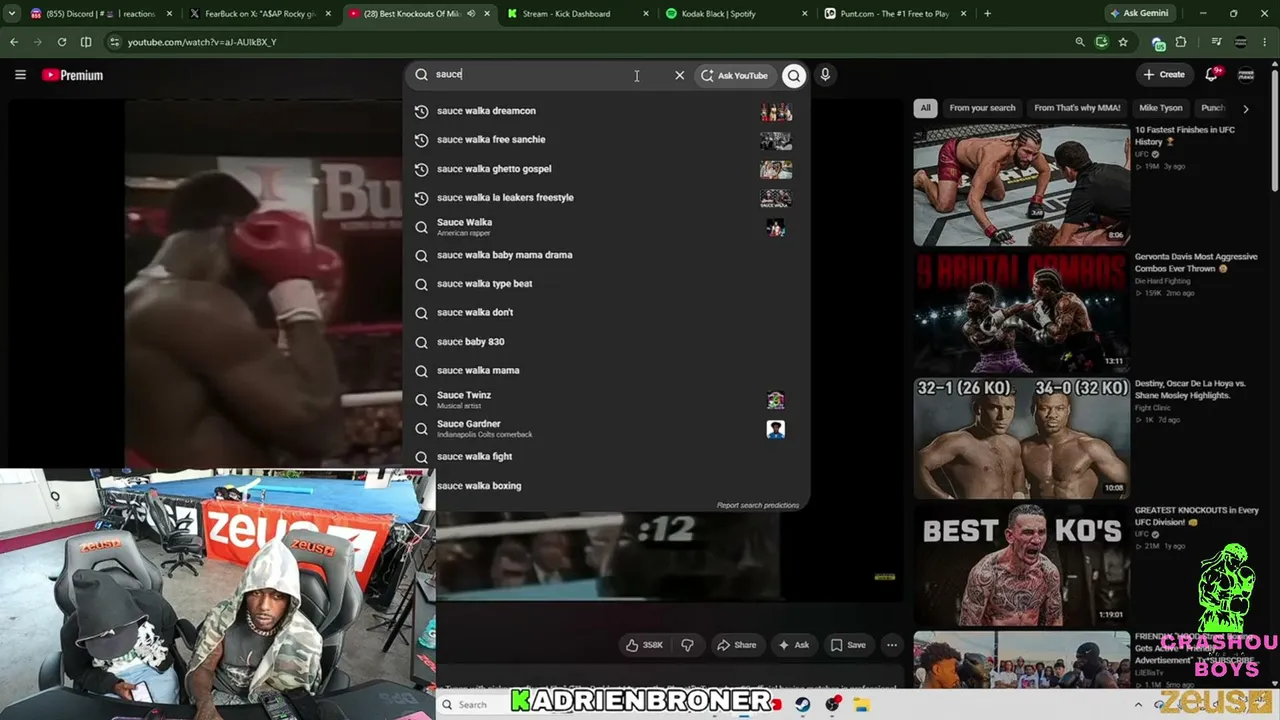Select suggestion 'sauce walka don't'
This screenshot has height=720, width=1280.
[x=606, y=313]
